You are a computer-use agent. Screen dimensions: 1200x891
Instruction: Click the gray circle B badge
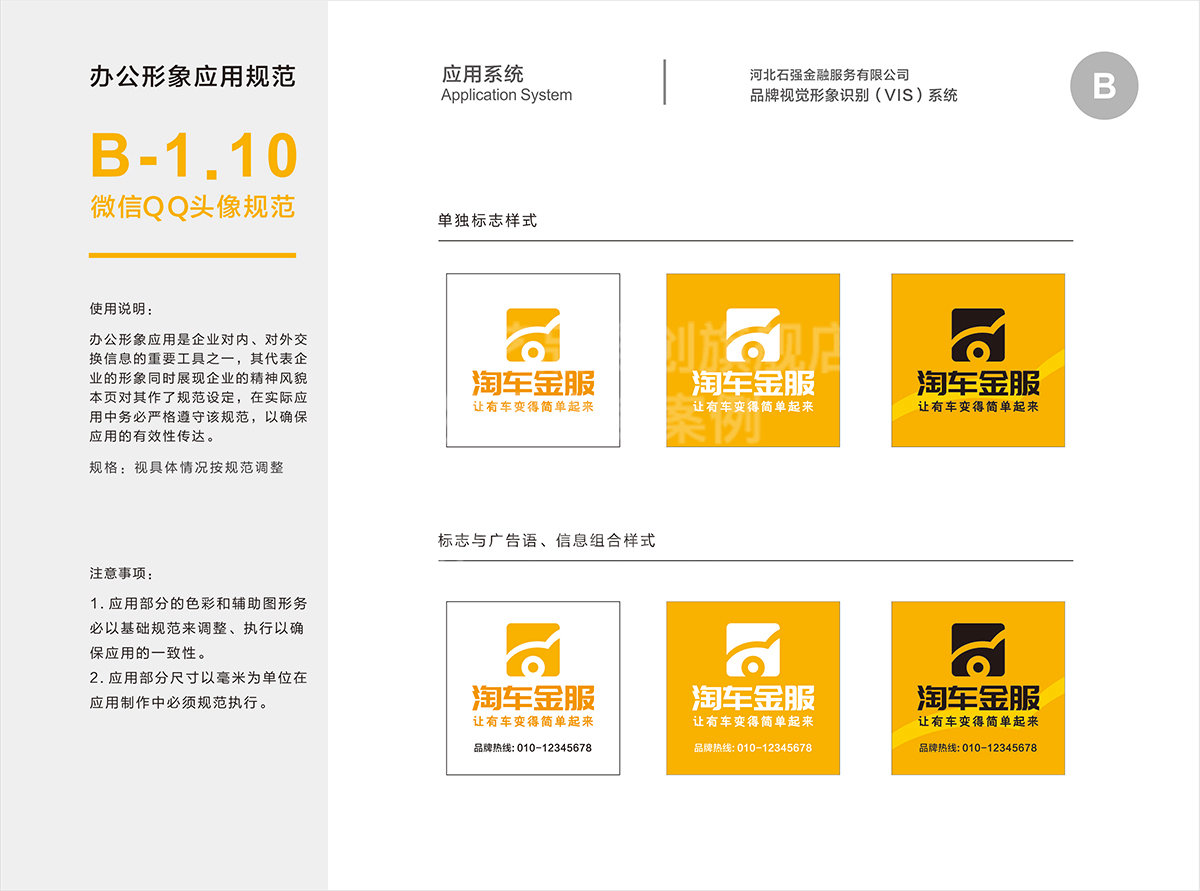coord(1104,85)
